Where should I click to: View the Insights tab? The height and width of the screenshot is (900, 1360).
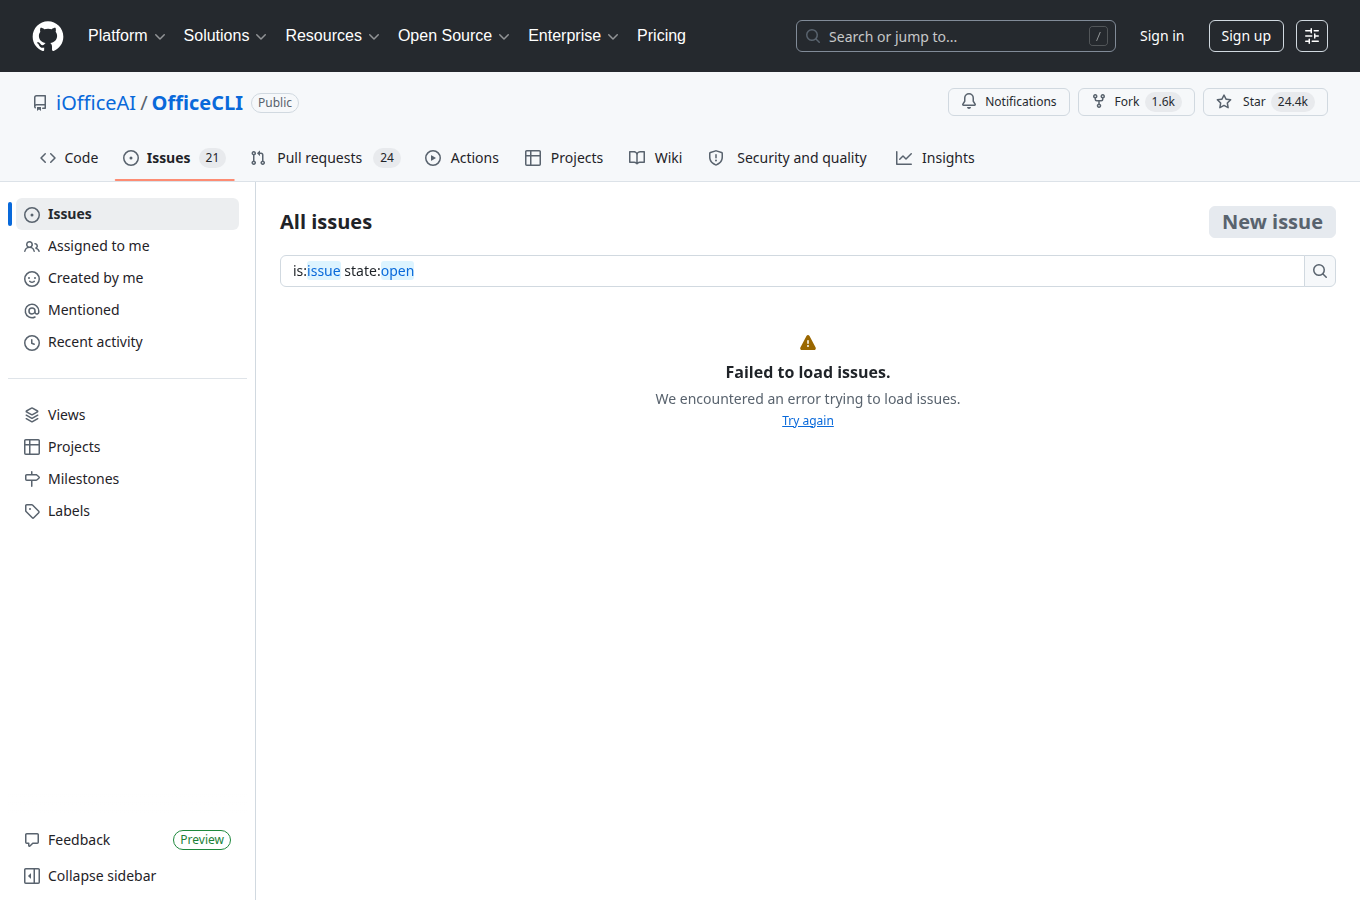935,158
